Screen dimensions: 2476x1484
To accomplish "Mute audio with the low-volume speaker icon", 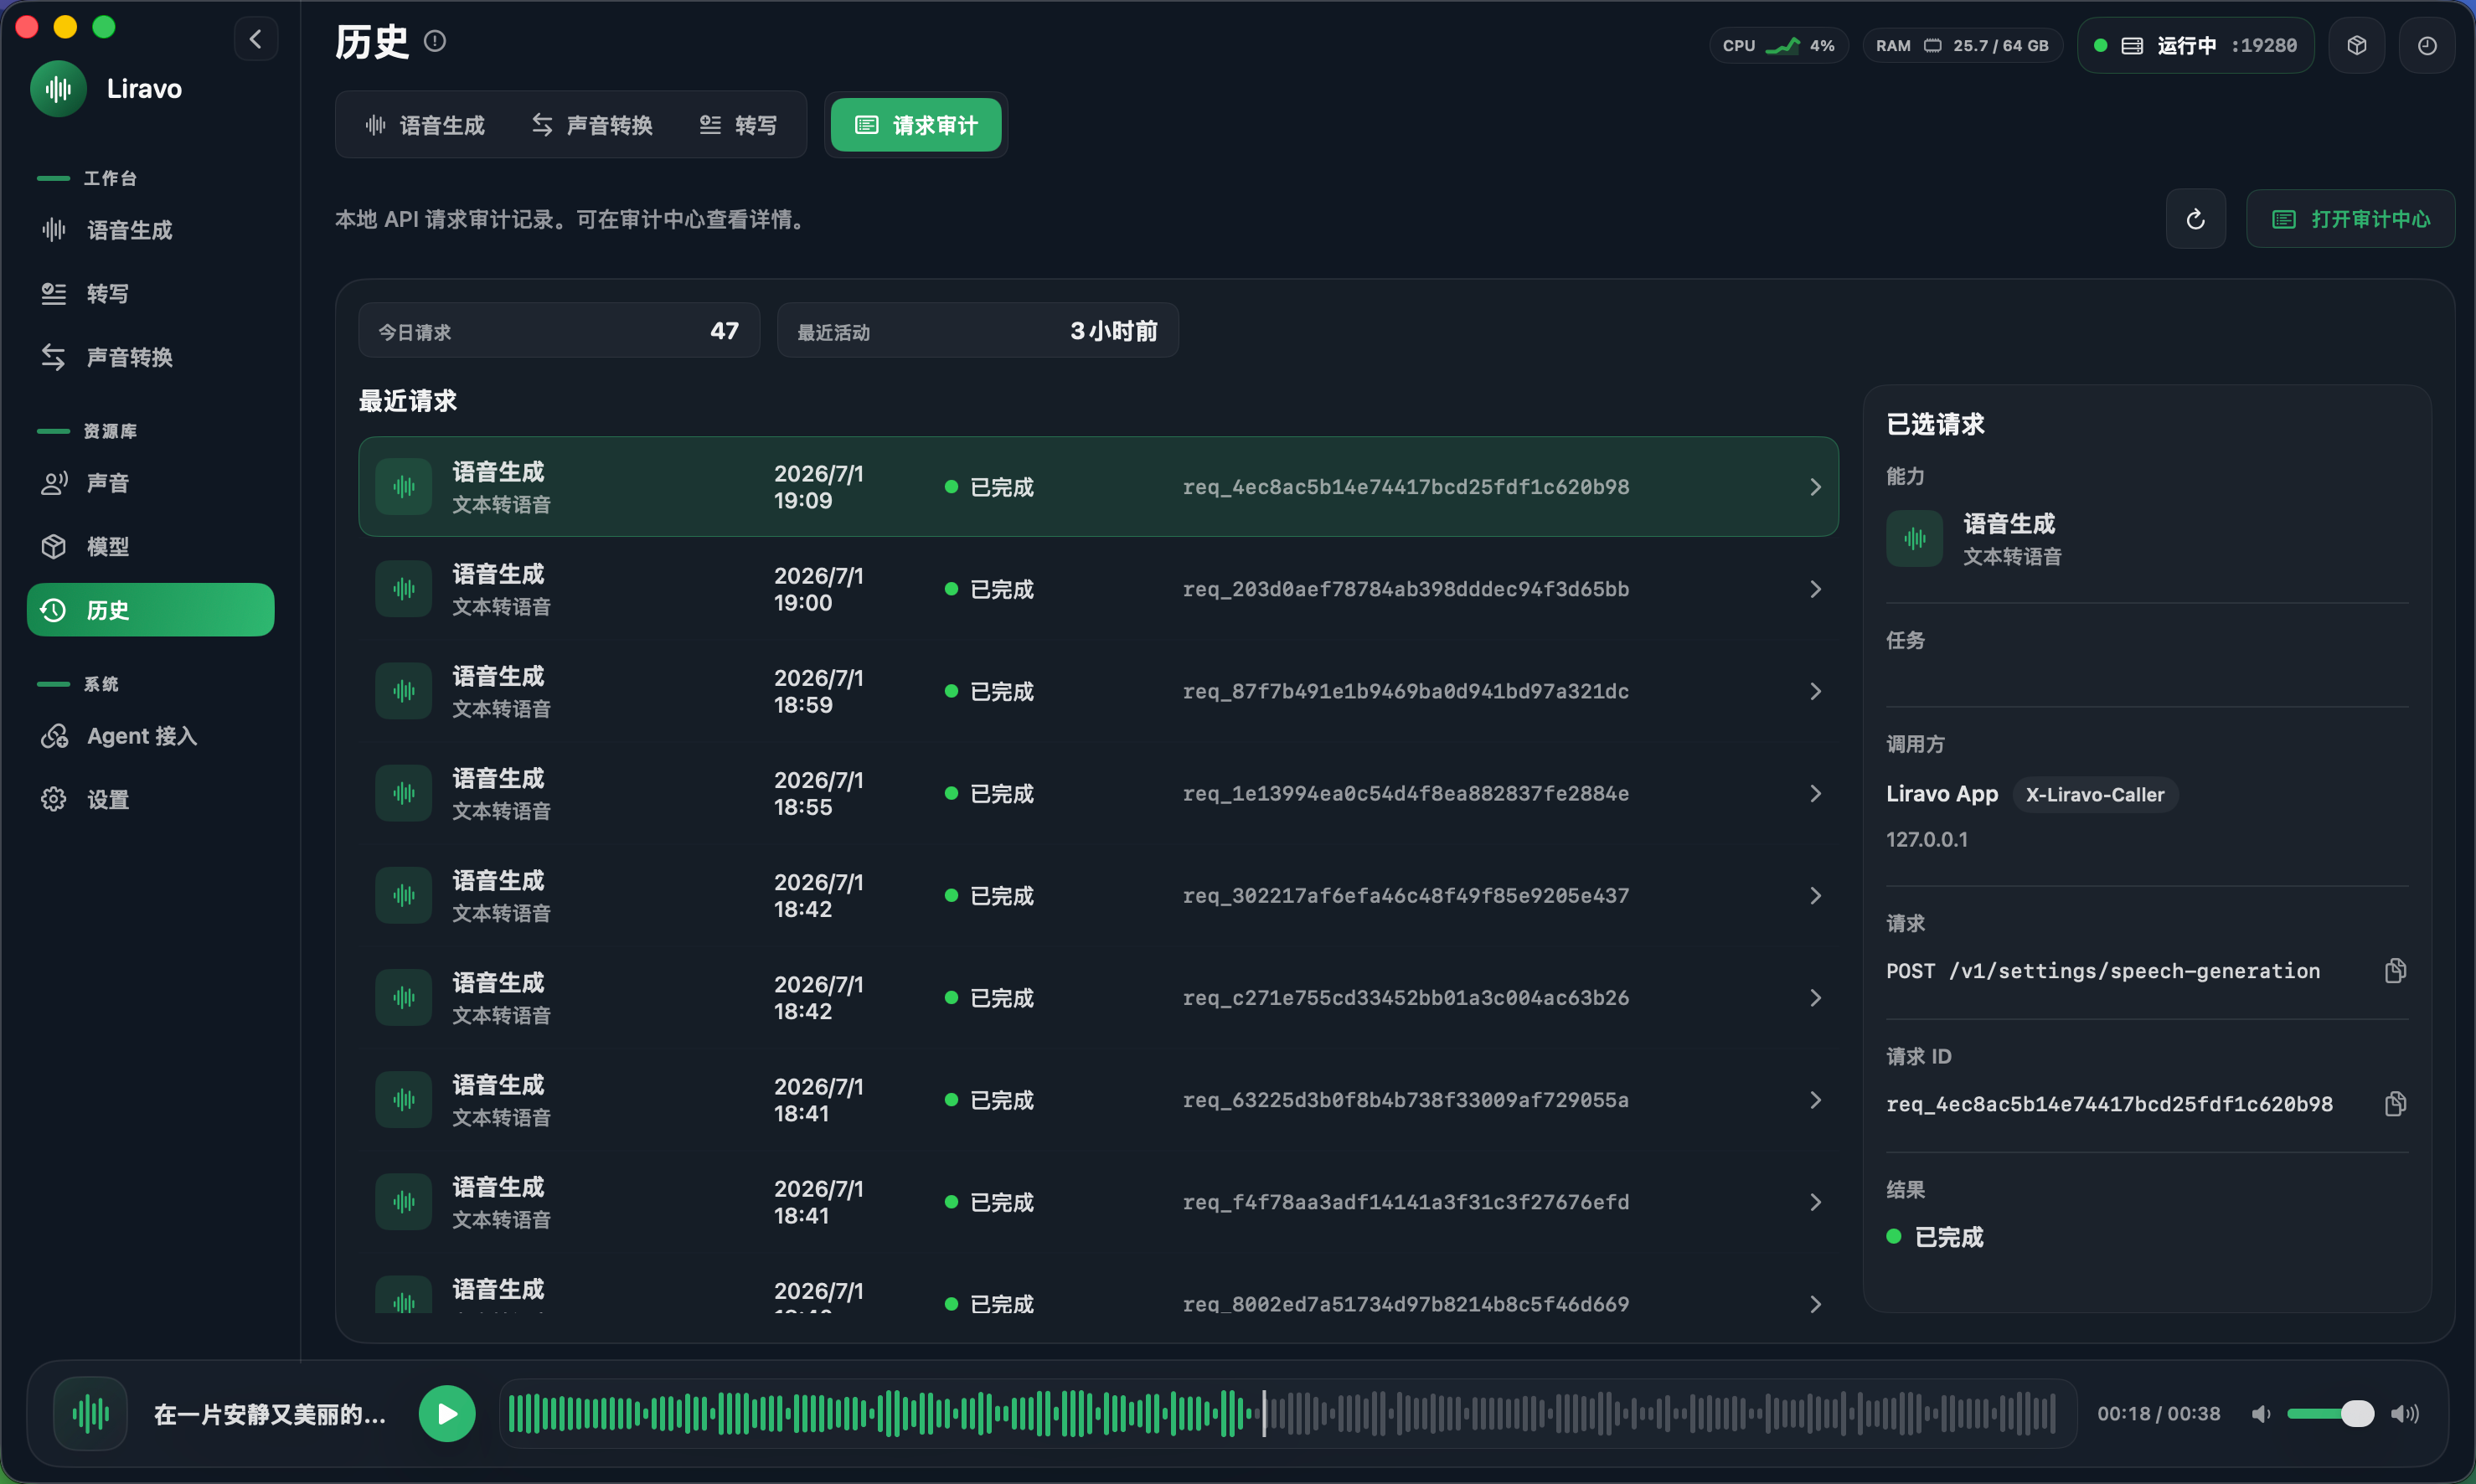I will (x=2261, y=1414).
